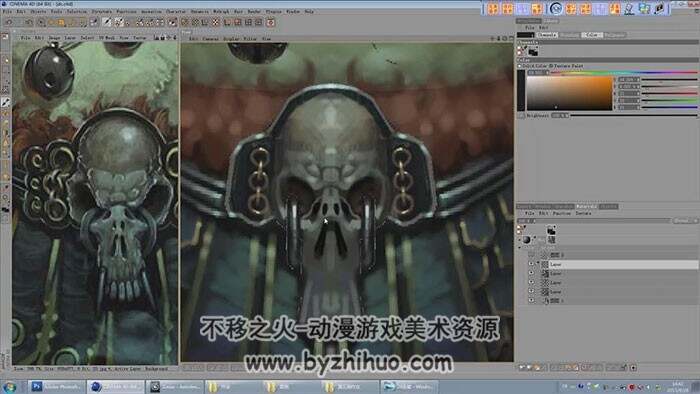
Task: Open the Filter menu in the 3D viewport
Action: tap(250, 39)
